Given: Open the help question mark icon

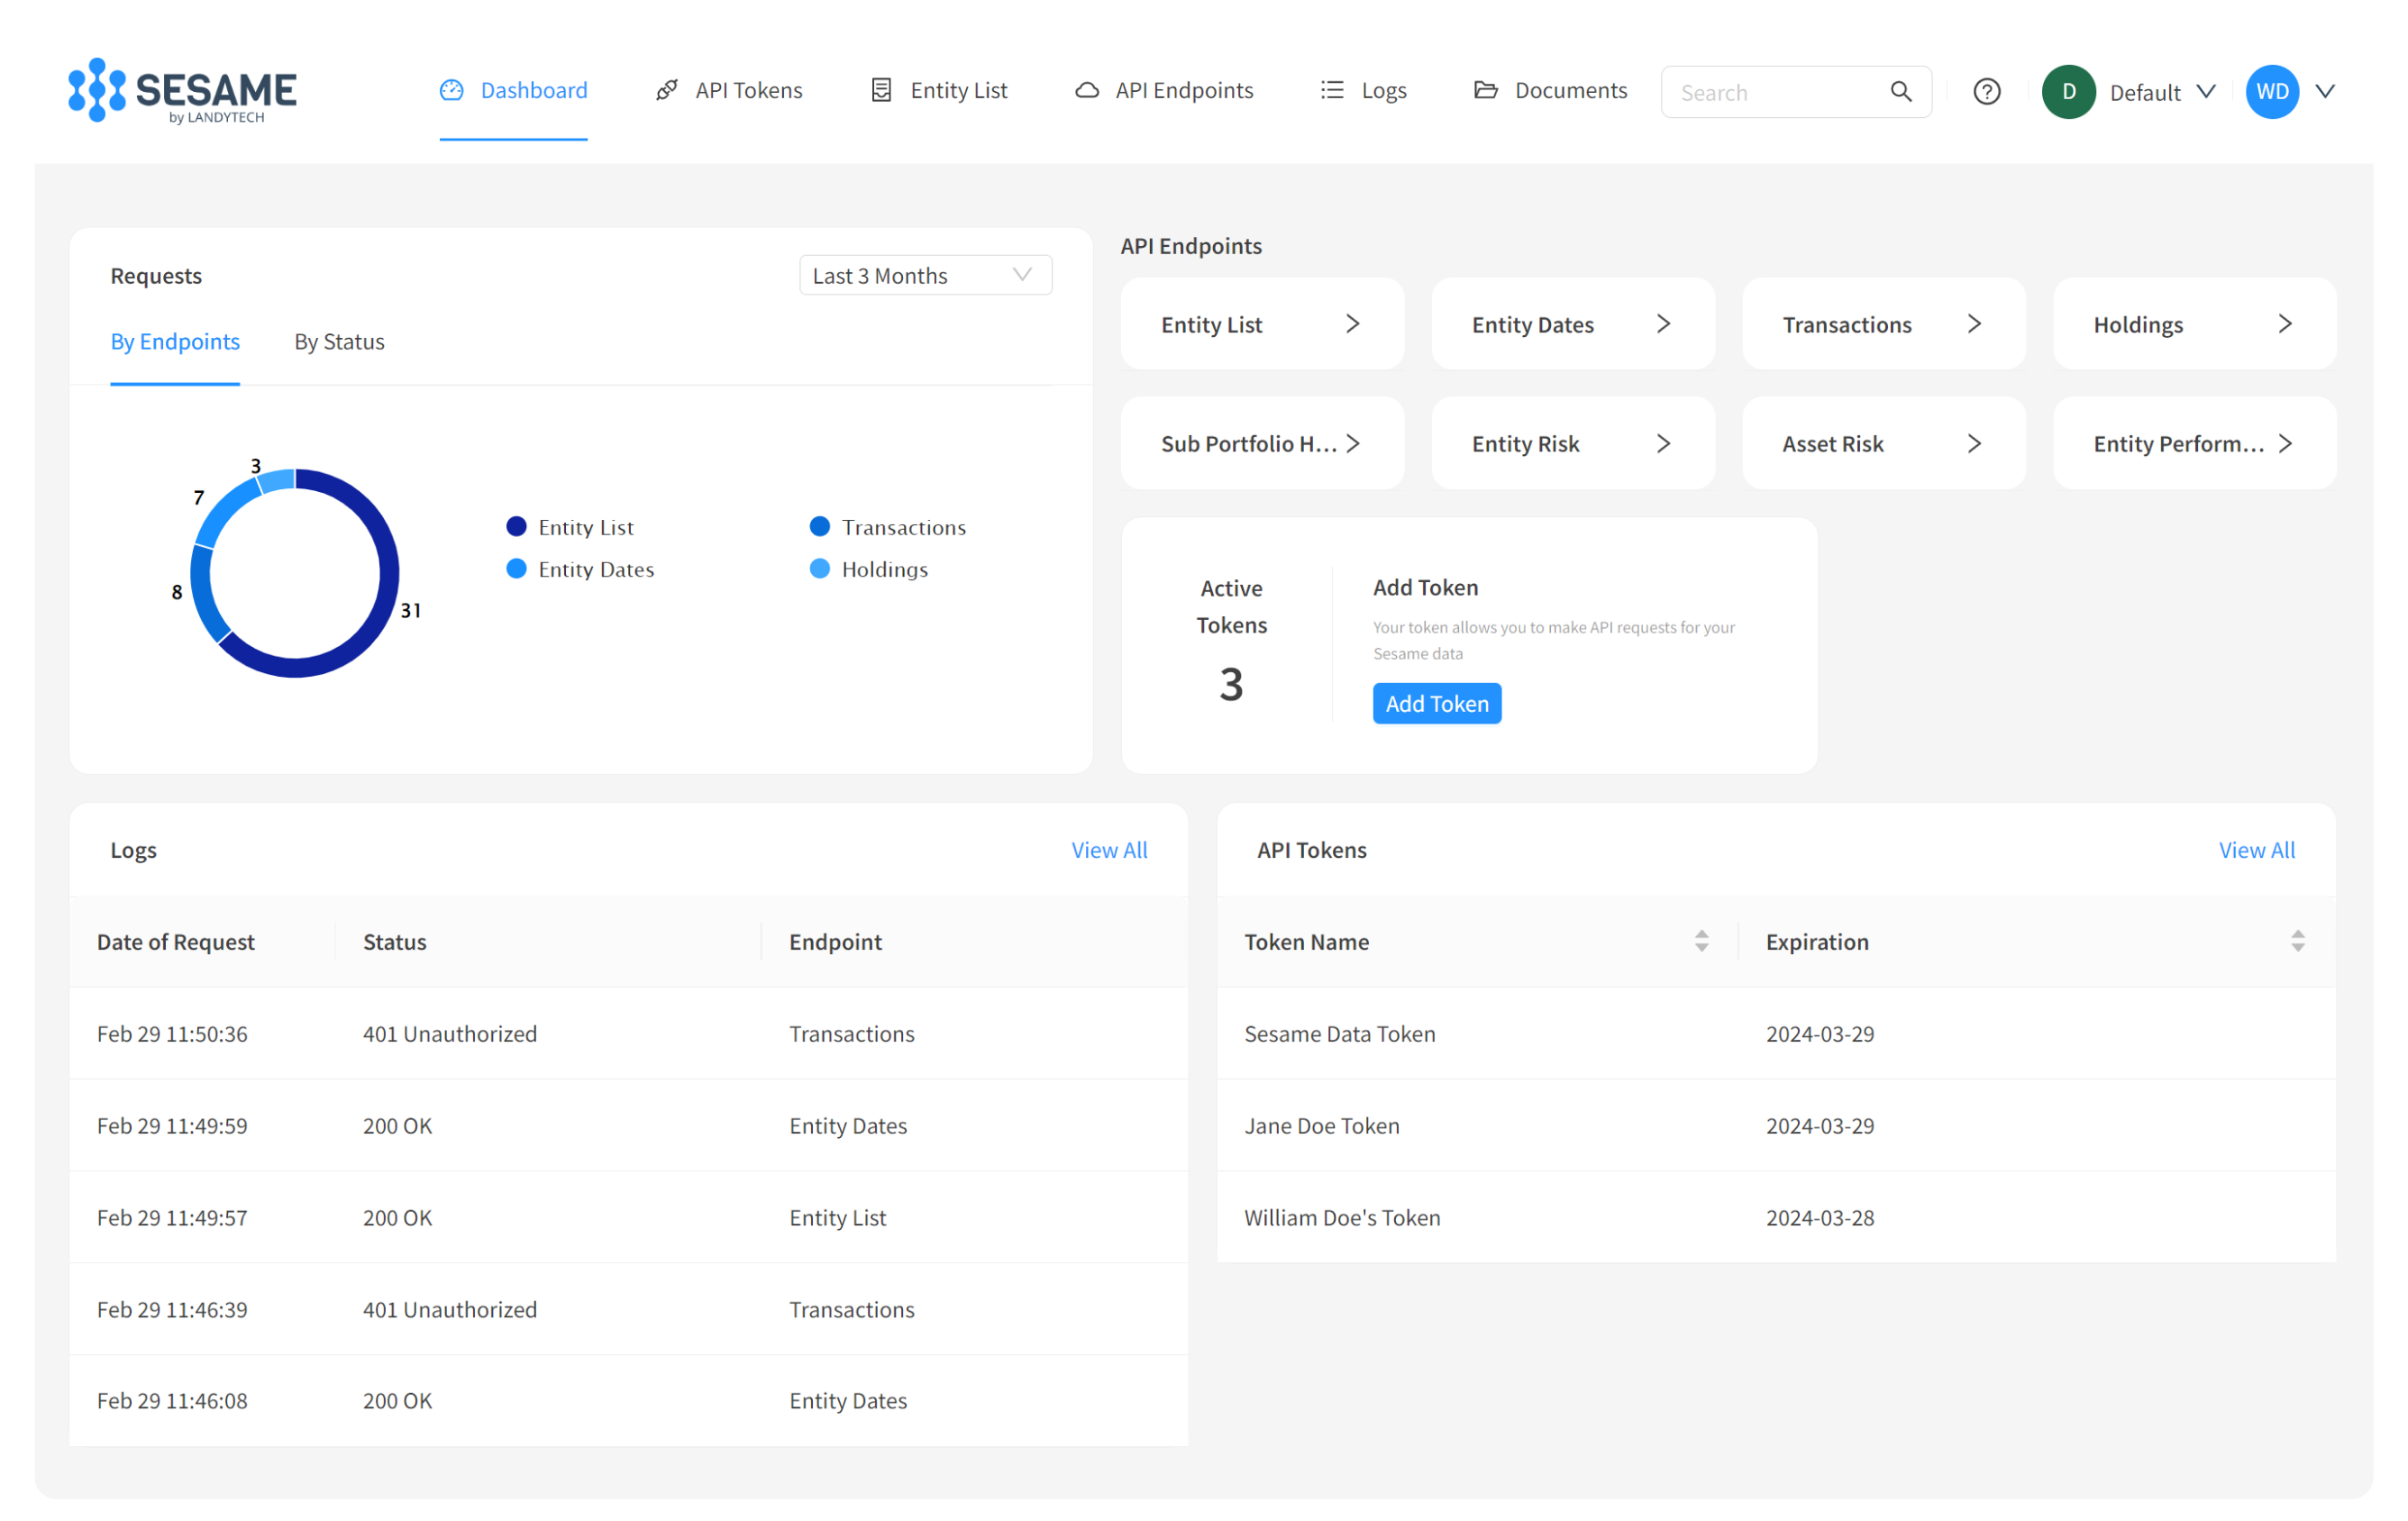Looking at the screenshot, I should click(x=1987, y=91).
